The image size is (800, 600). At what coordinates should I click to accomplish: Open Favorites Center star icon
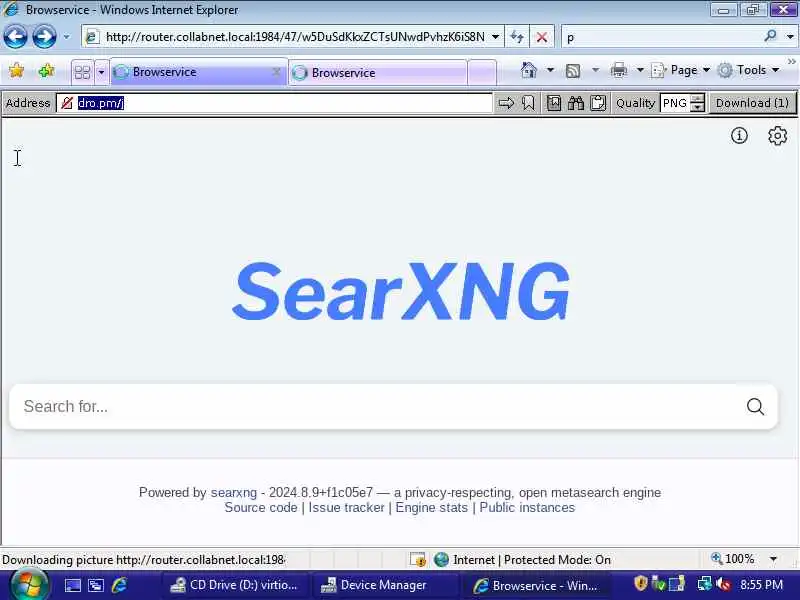click(x=17, y=70)
